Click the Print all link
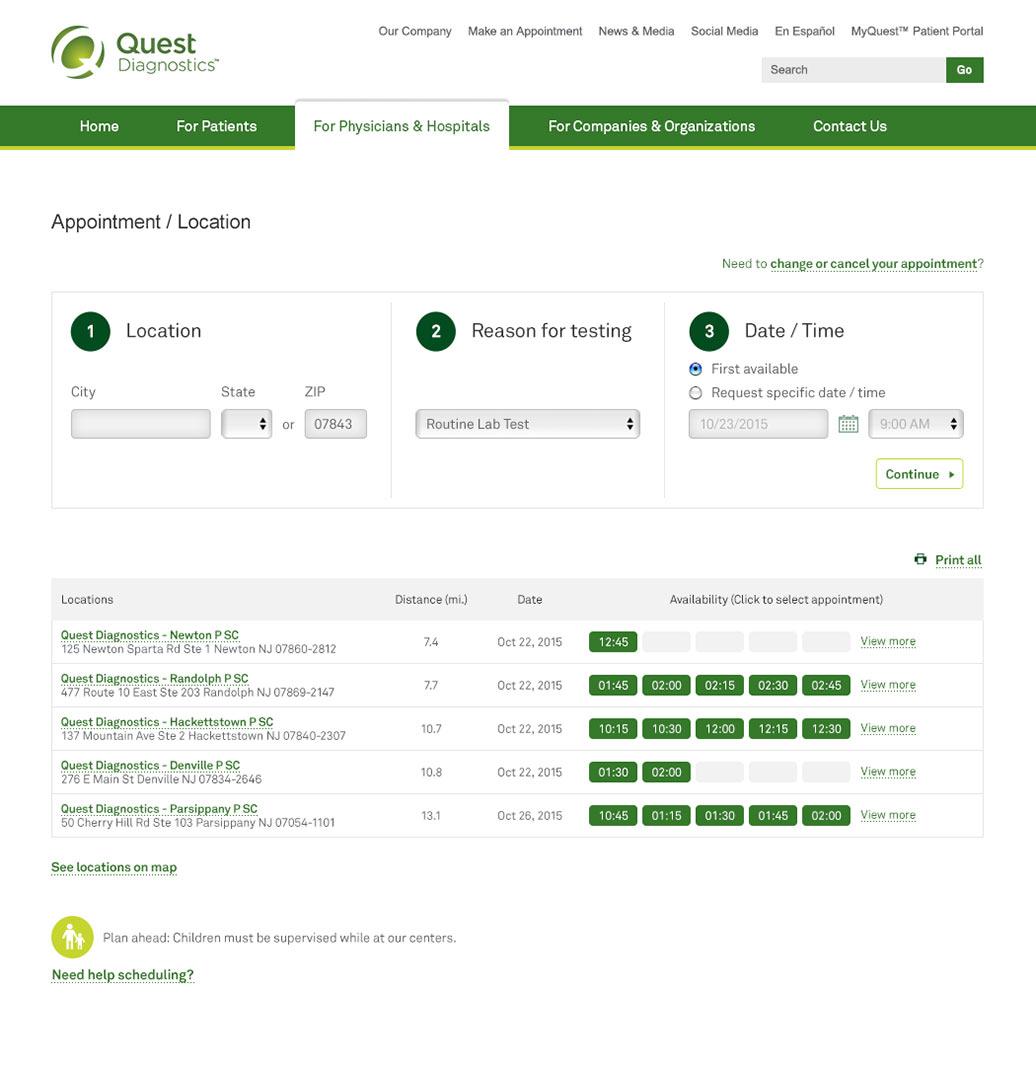 (x=958, y=560)
